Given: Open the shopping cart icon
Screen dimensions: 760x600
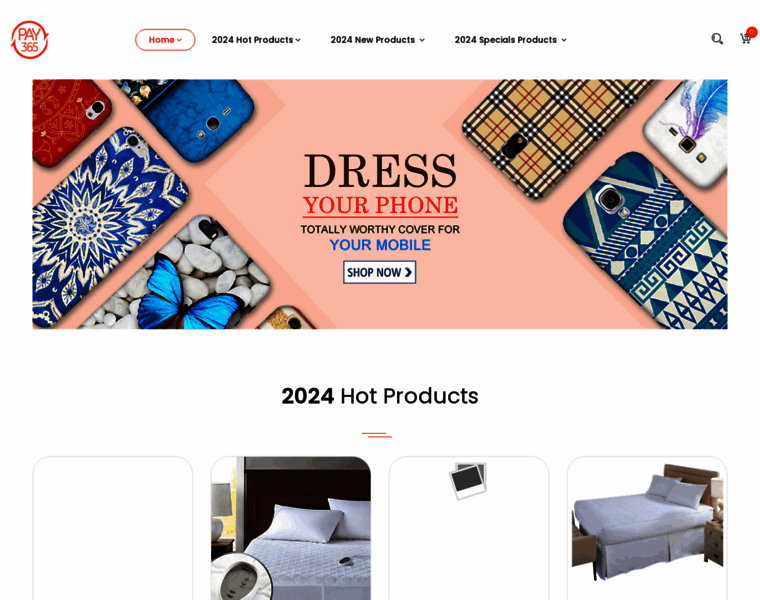Looking at the screenshot, I should pyautogui.click(x=745, y=39).
